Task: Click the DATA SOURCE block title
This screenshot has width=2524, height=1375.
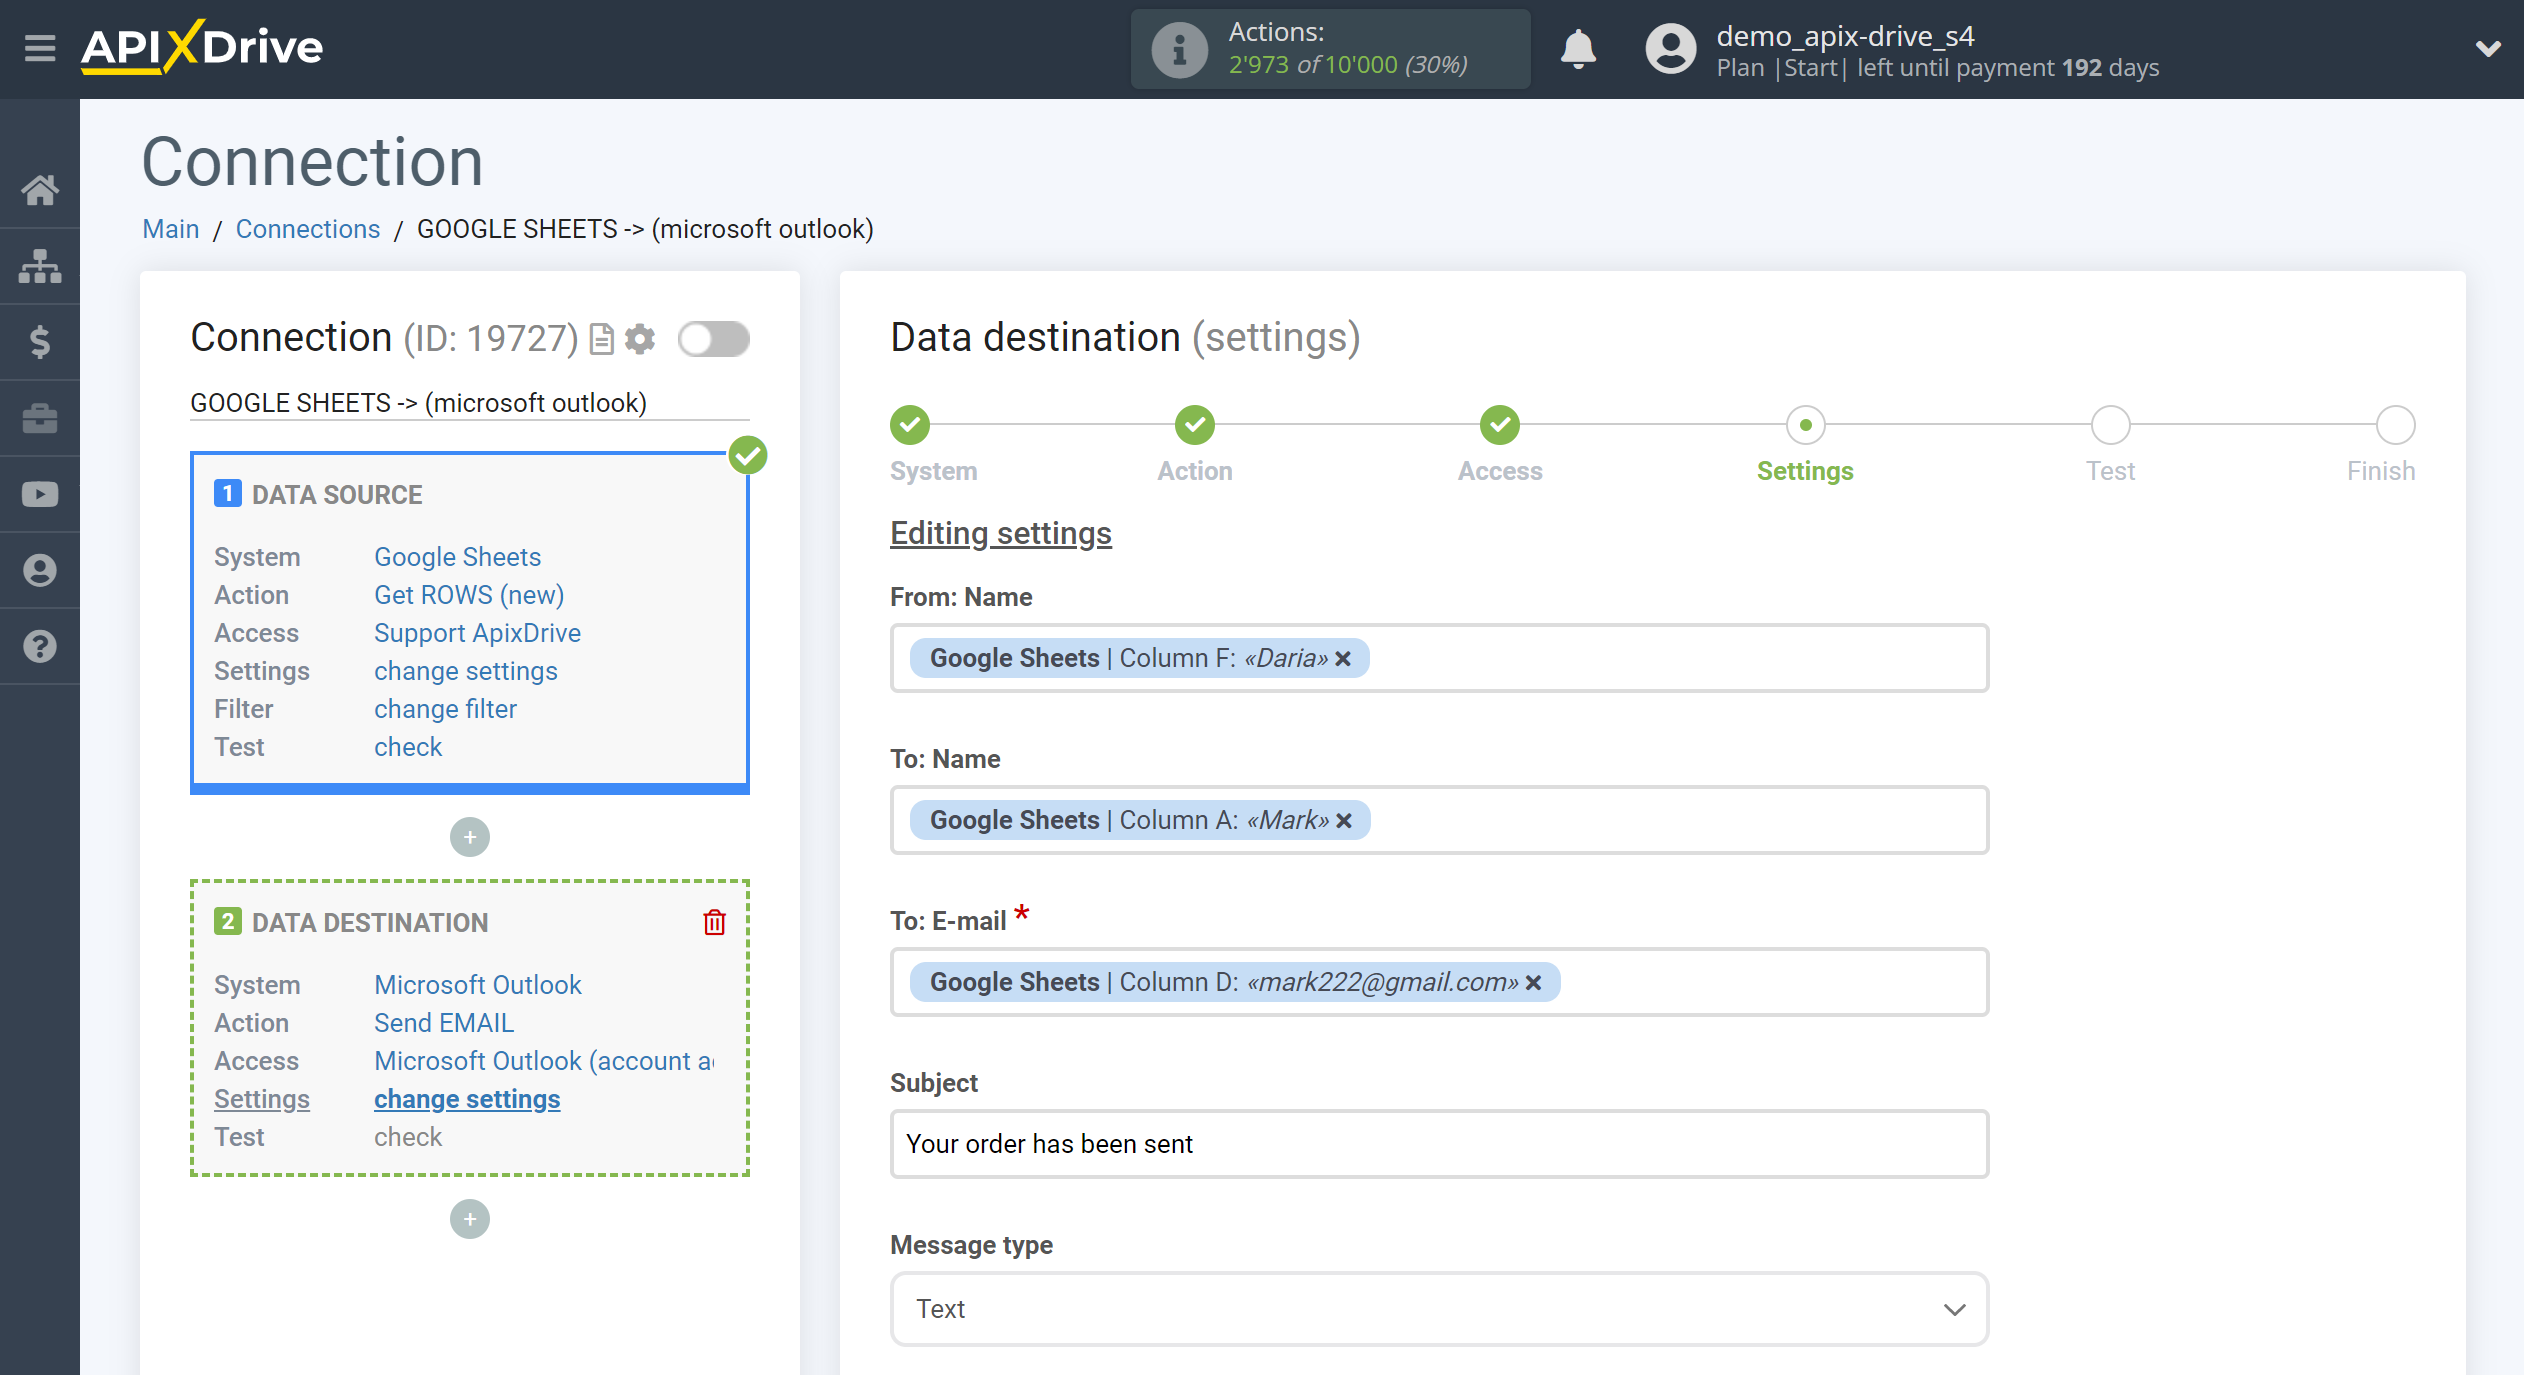Action: tap(337, 495)
